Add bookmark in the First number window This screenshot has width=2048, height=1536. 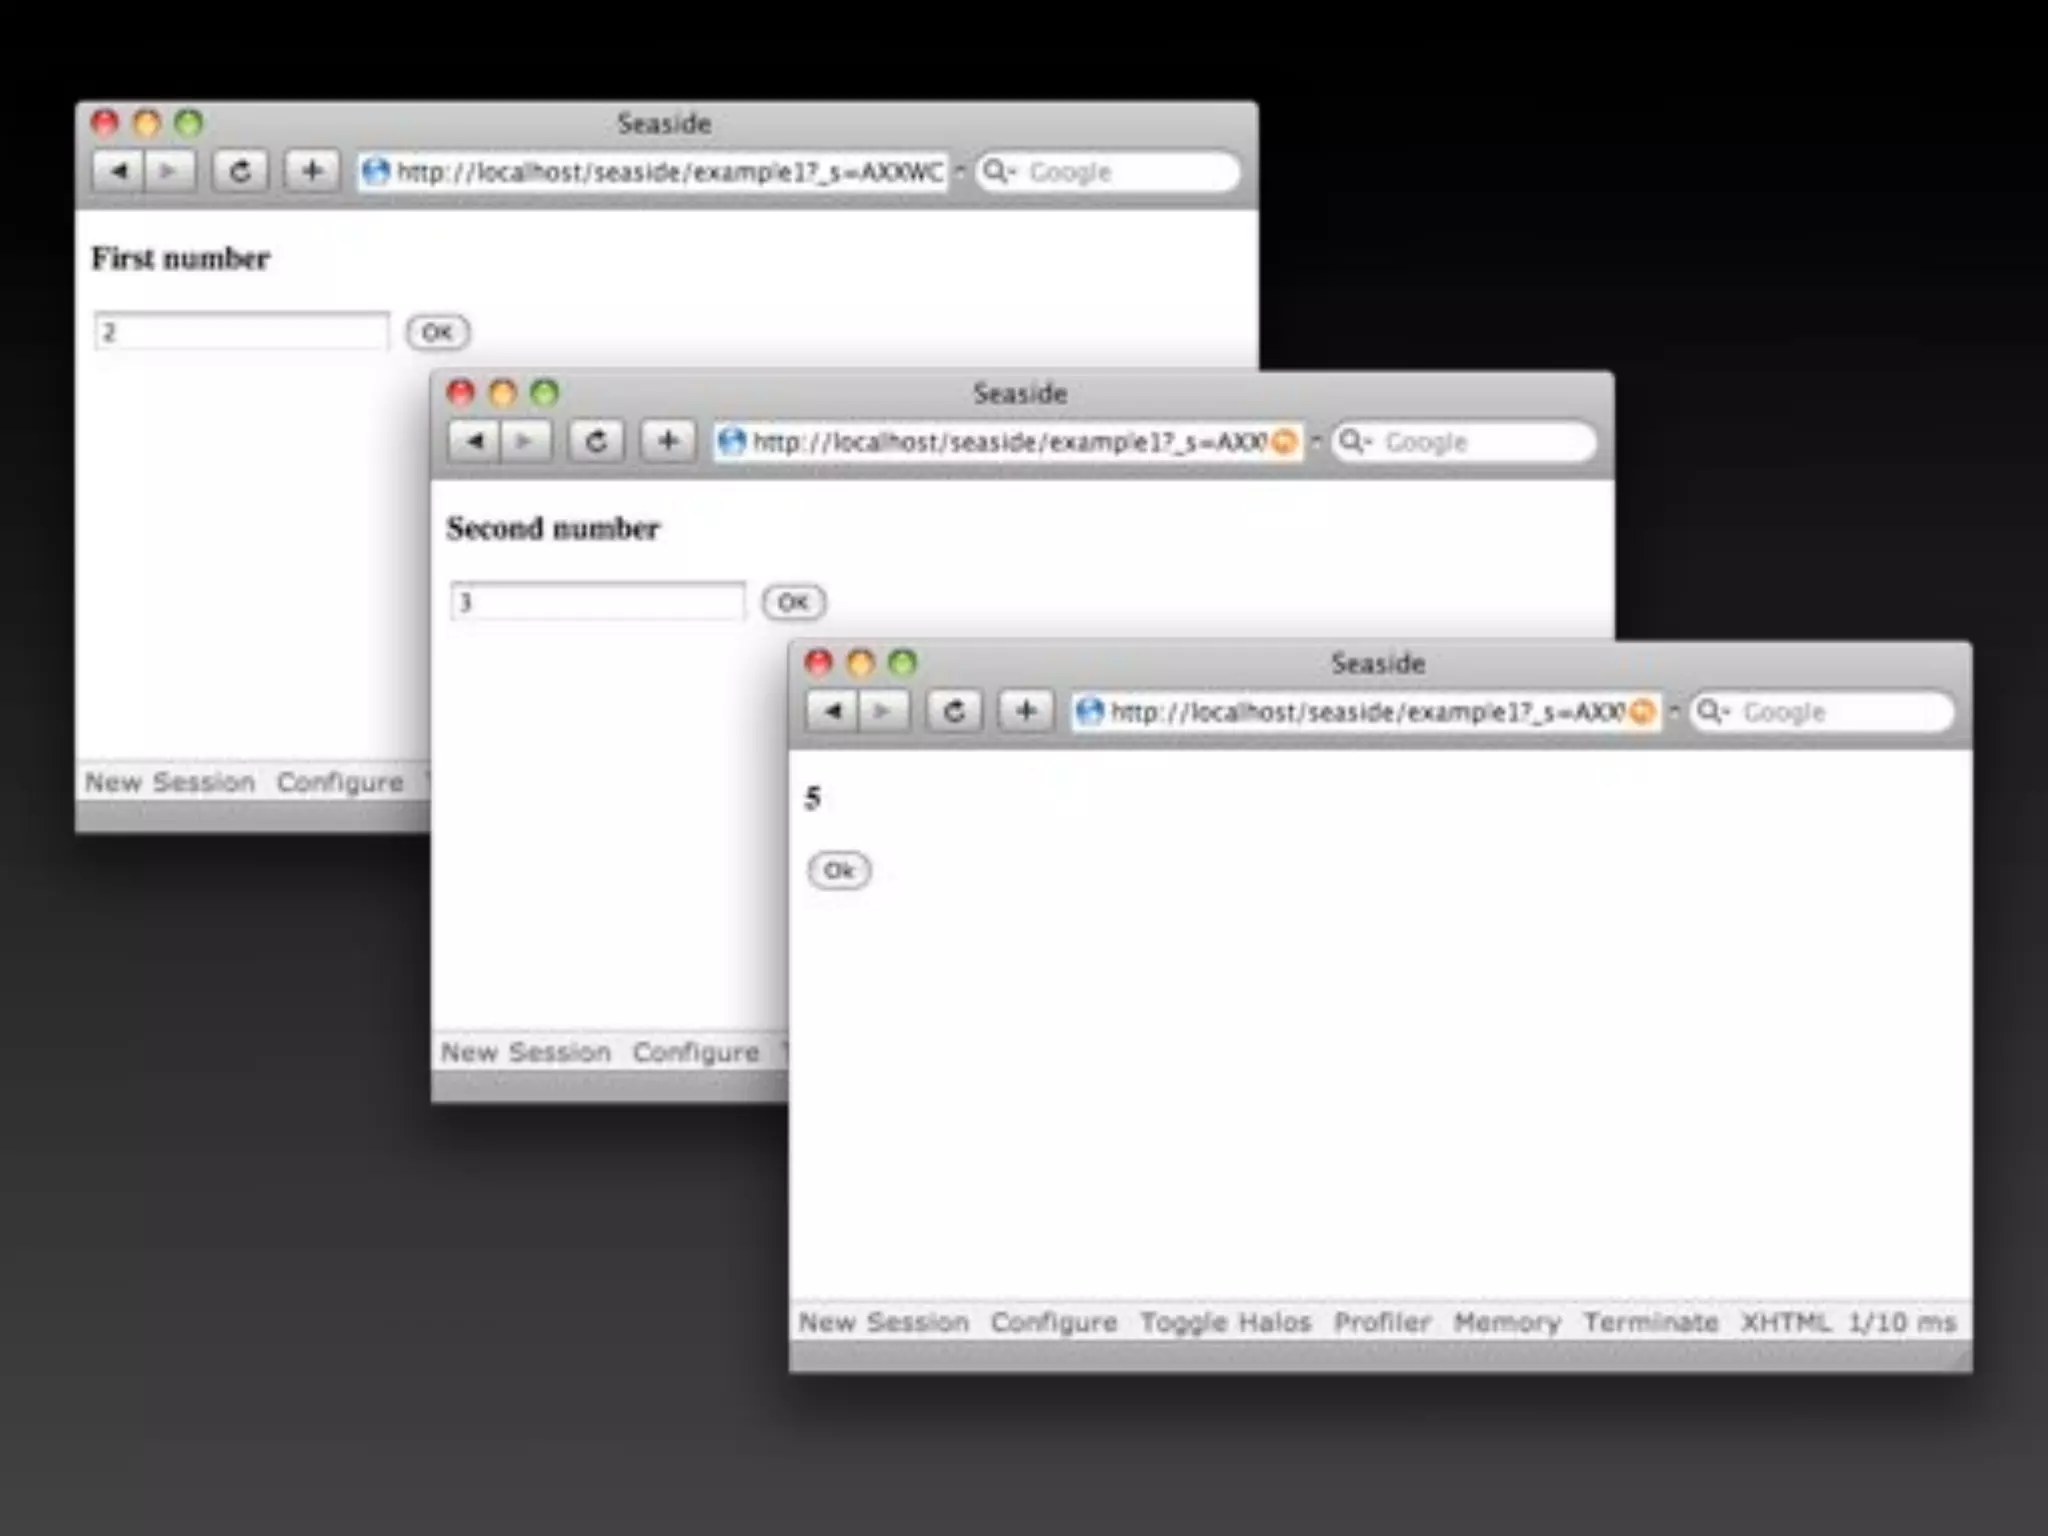[312, 171]
